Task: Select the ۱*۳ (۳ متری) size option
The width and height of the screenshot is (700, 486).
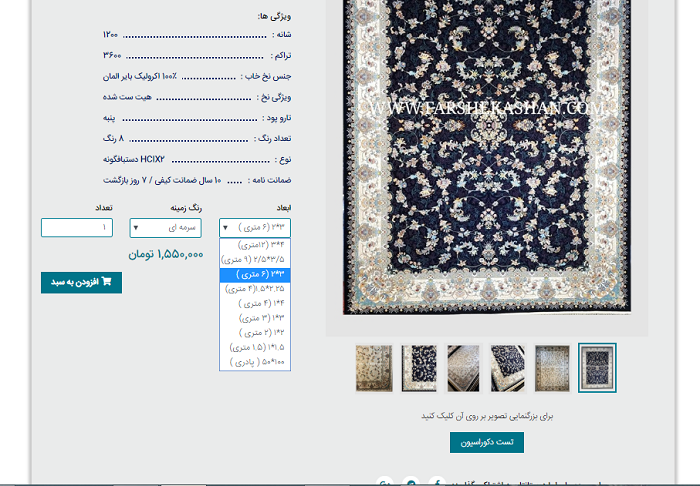Action: pos(255,318)
